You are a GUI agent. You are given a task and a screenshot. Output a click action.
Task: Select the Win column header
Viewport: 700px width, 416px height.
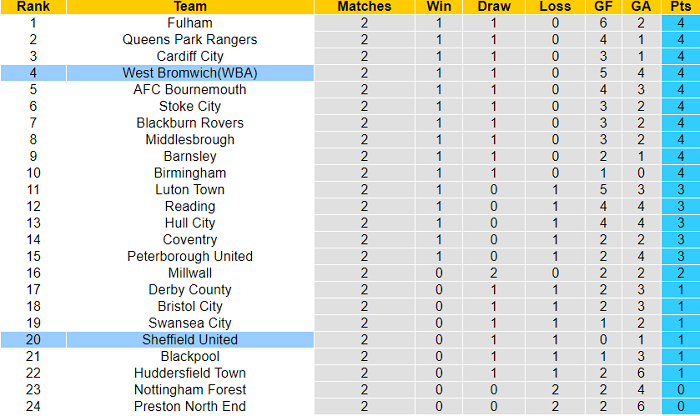439,6
